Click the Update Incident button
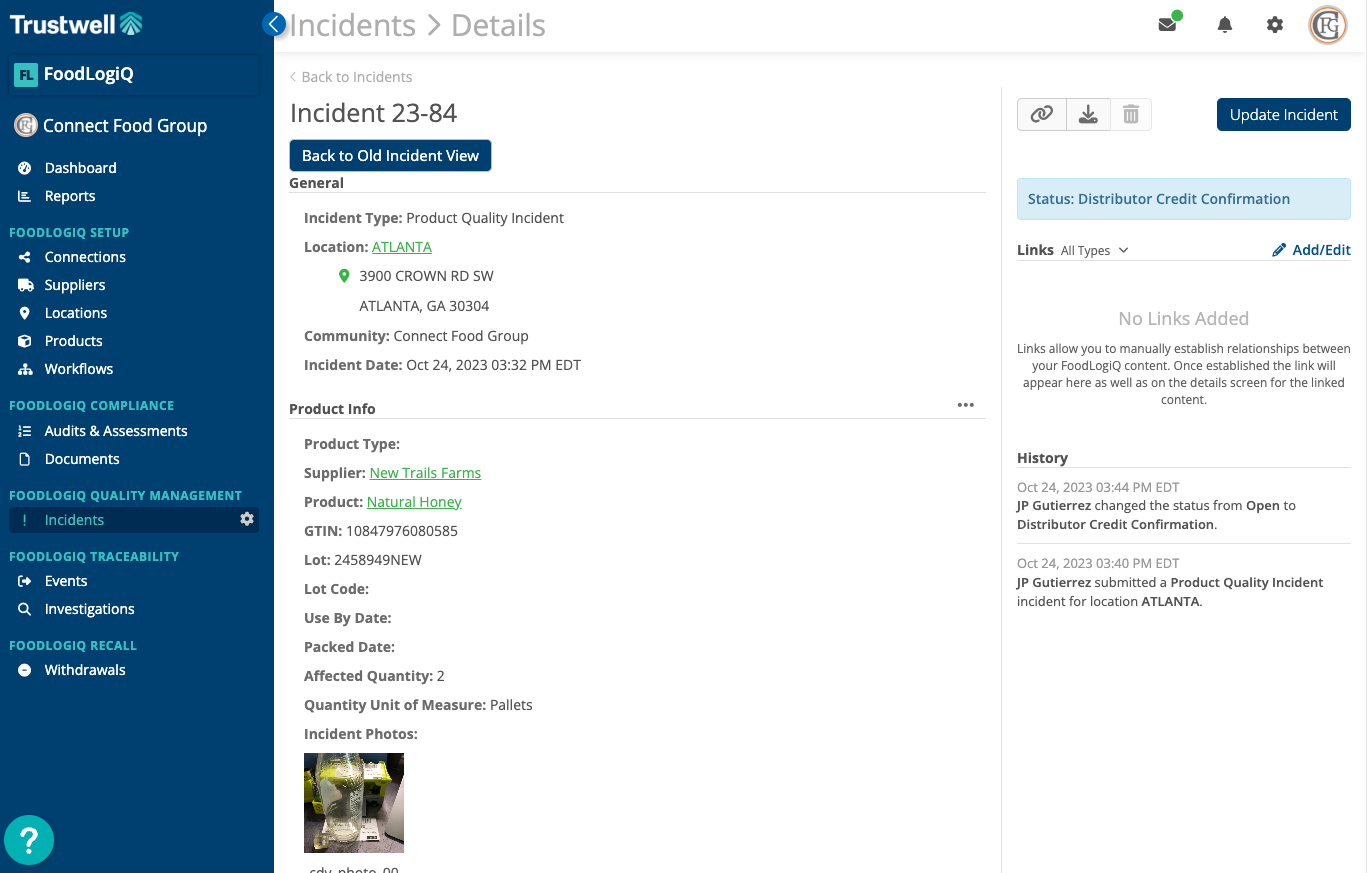 click(1283, 115)
